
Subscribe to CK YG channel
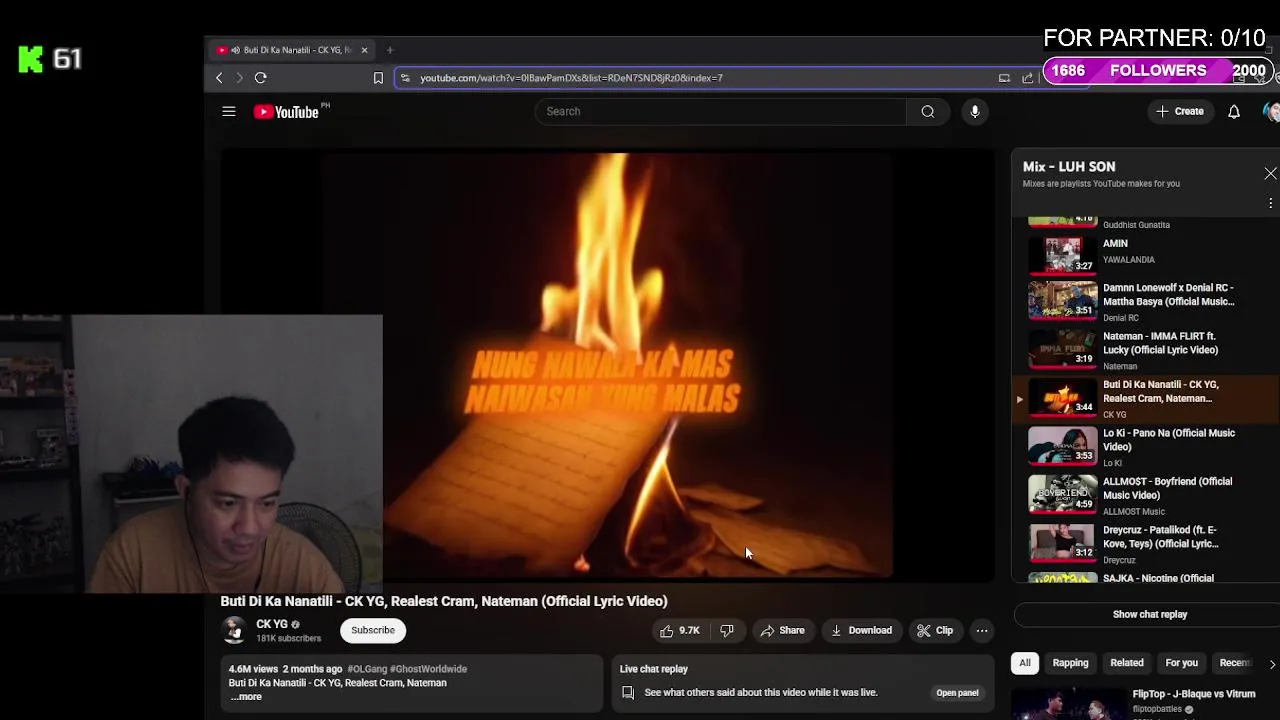pyautogui.click(x=373, y=631)
